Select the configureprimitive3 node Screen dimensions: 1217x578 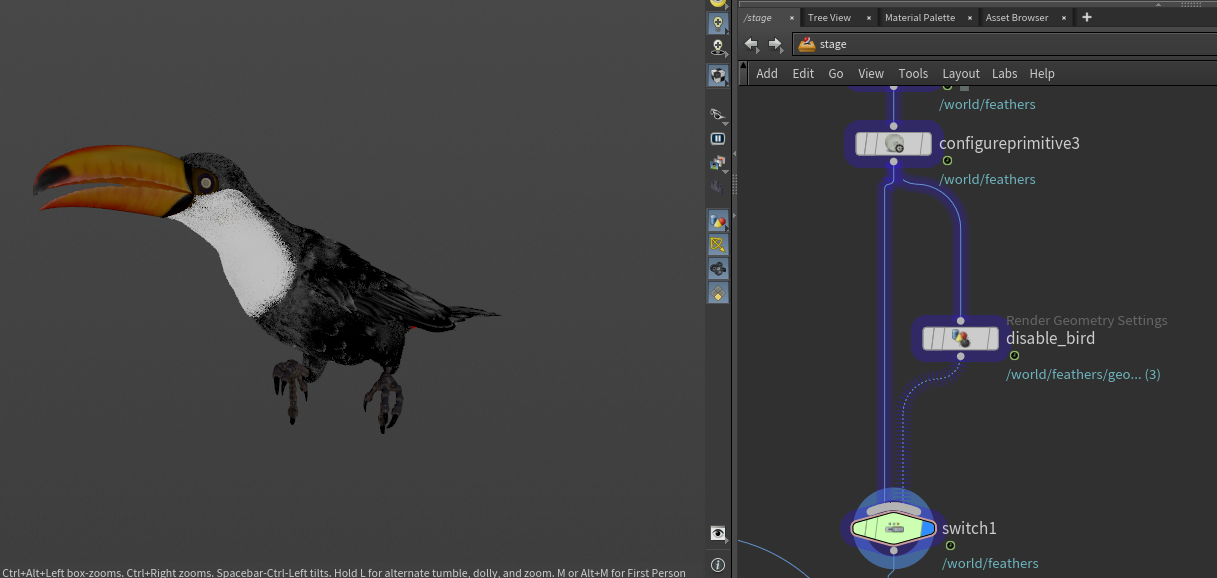[x=892, y=144]
